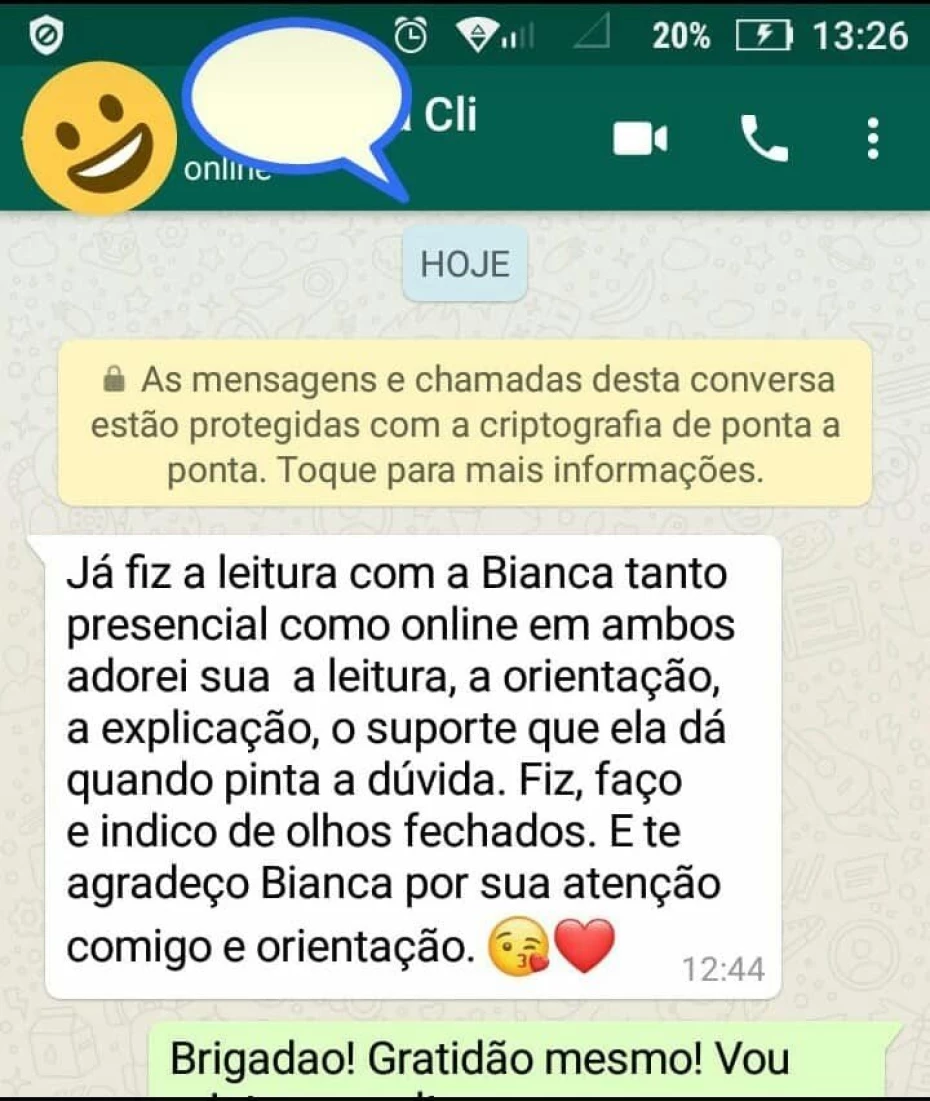
Task: Tap the online status text
Action: (227, 171)
